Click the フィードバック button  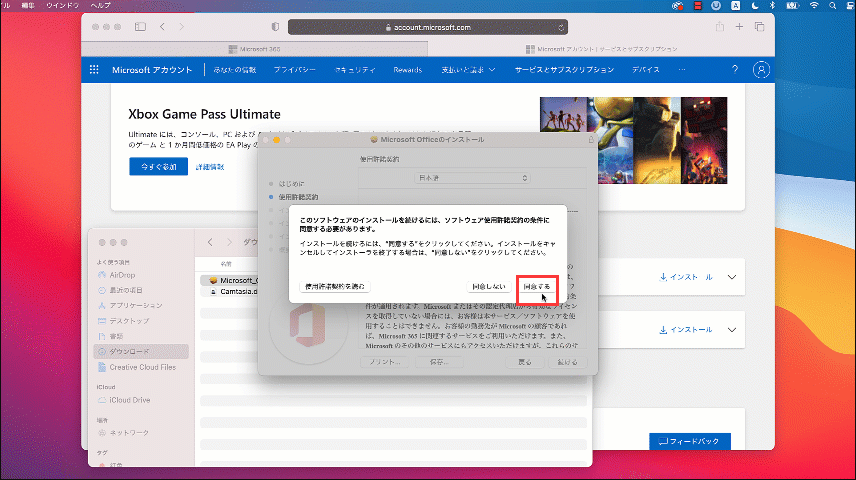tap(690, 441)
